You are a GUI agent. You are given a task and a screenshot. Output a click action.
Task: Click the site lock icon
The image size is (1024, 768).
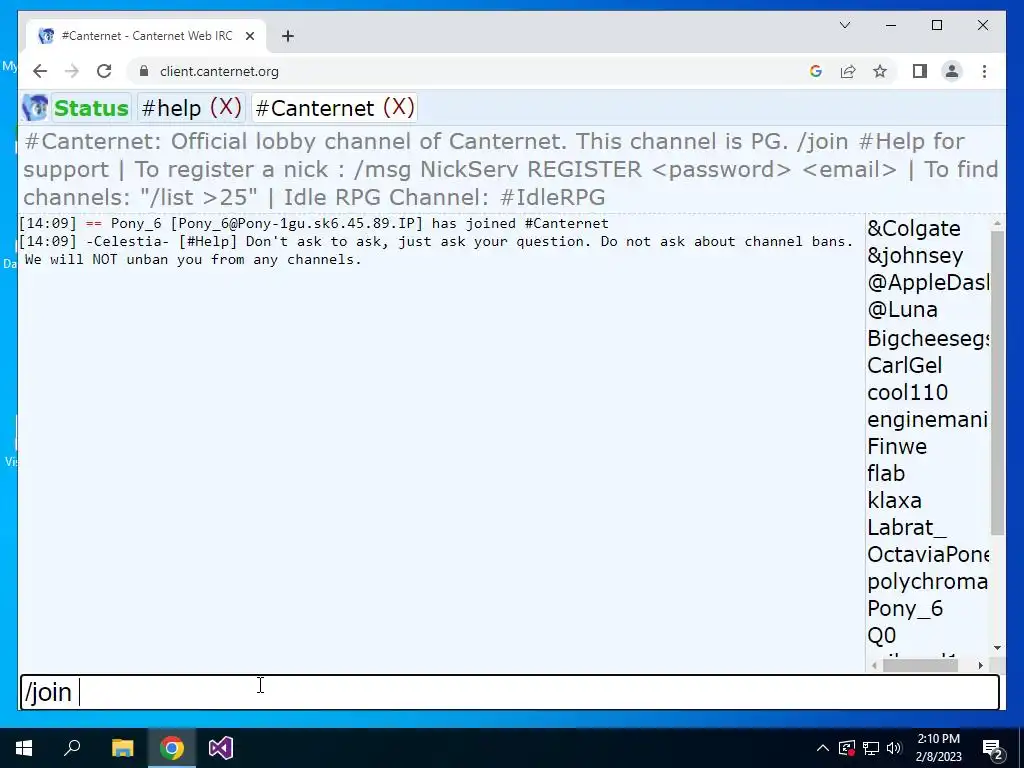(144, 71)
